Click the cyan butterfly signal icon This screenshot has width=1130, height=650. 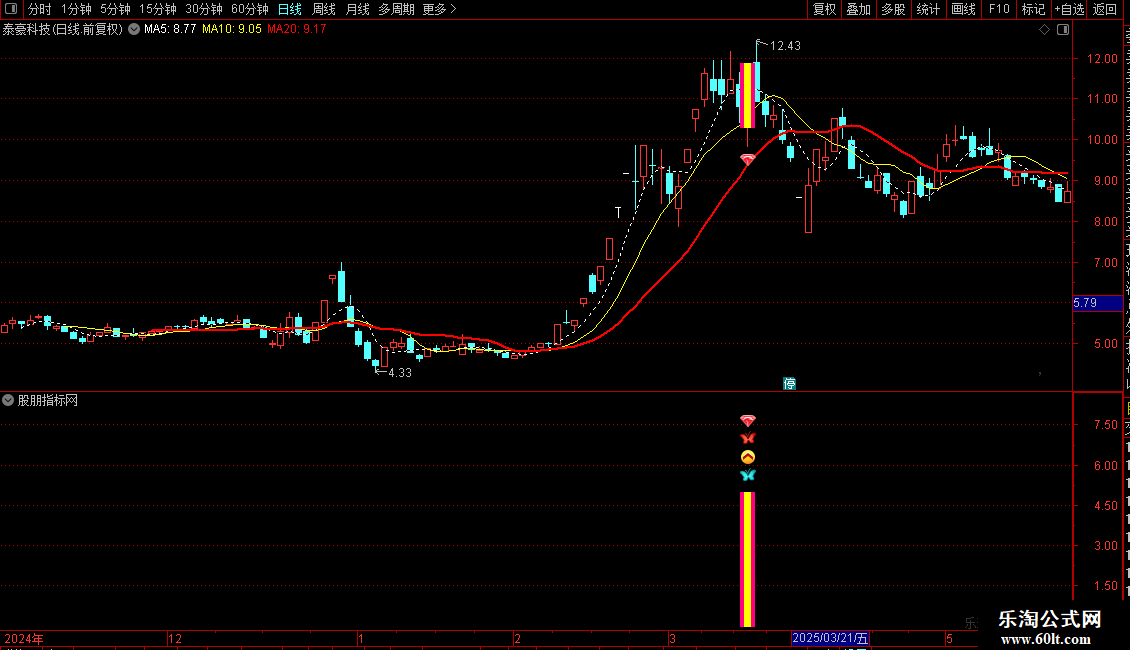coord(747,475)
